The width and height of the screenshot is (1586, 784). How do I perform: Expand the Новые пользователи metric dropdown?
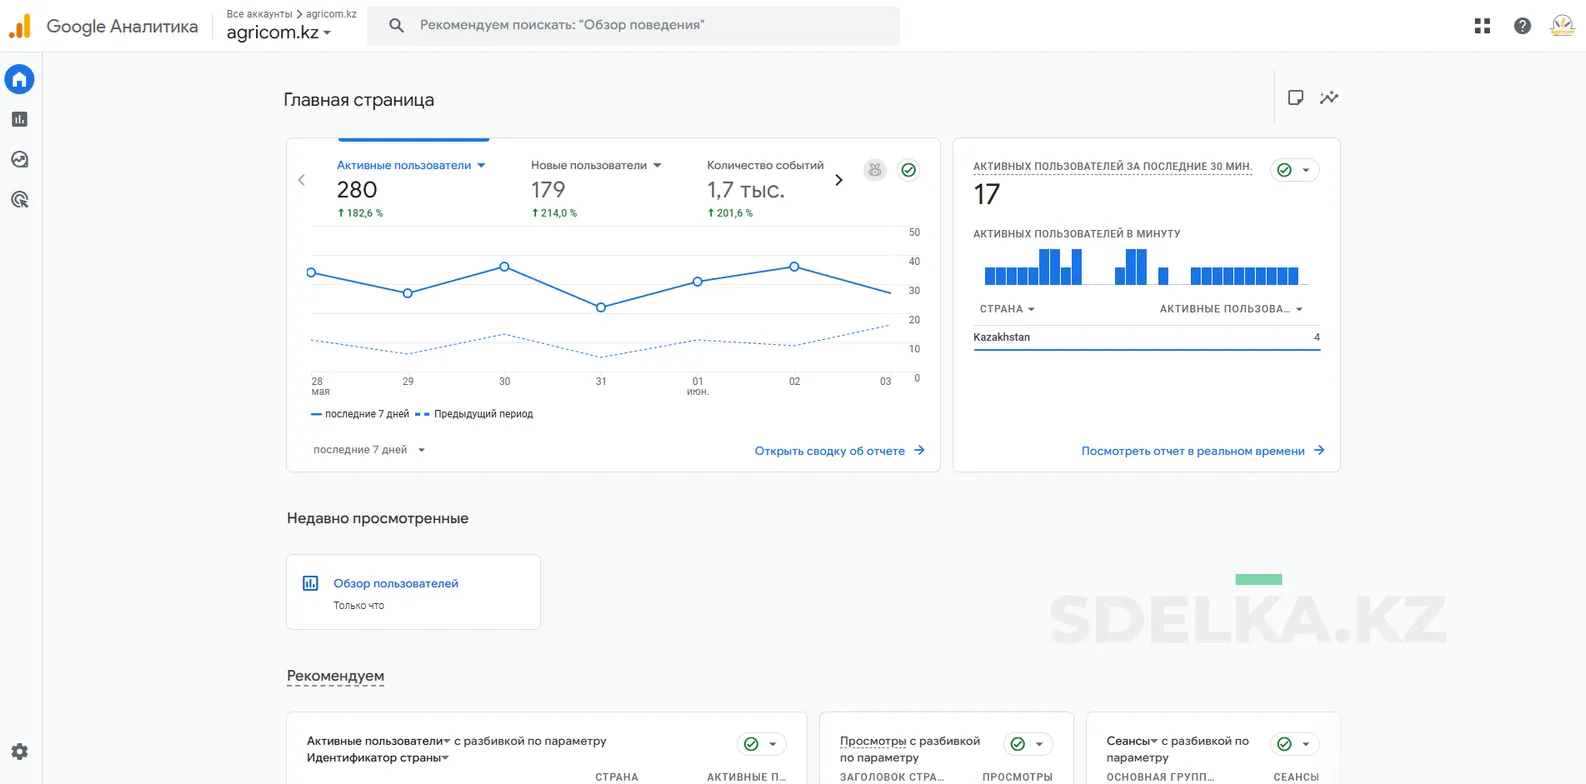coord(657,165)
